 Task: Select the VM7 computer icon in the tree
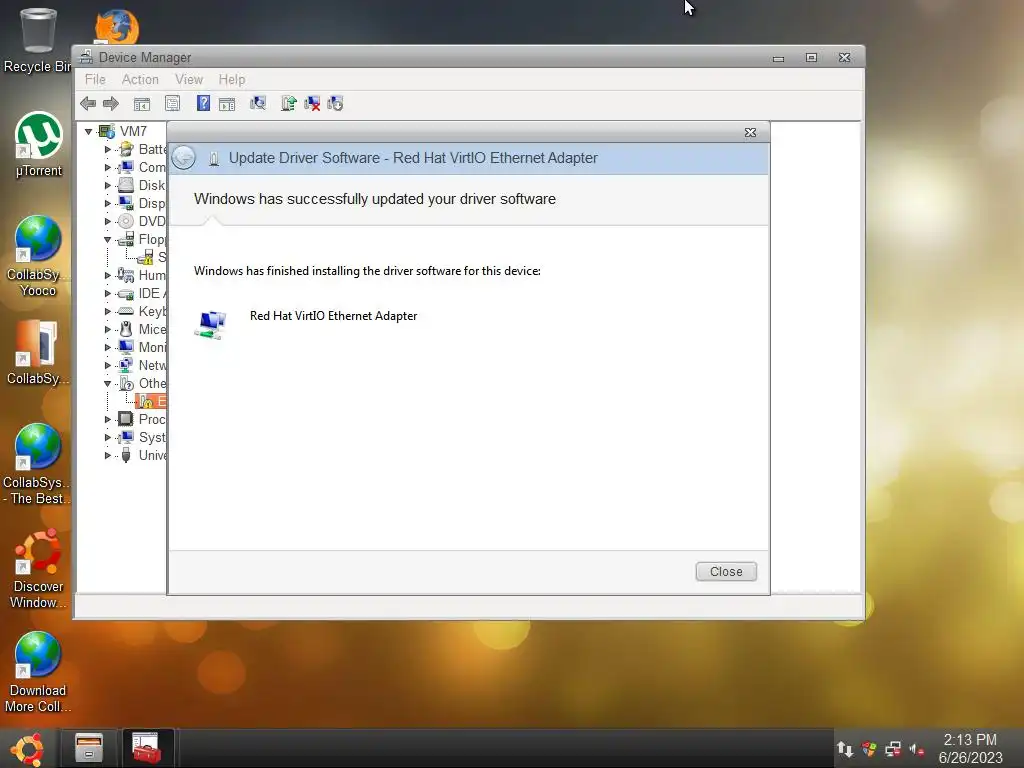107,131
